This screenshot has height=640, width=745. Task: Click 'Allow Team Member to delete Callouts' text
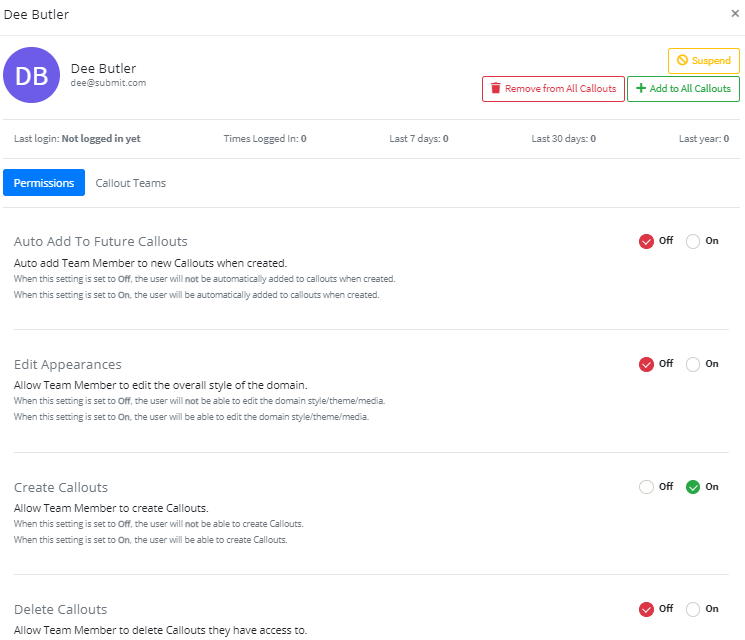pos(160,630)
